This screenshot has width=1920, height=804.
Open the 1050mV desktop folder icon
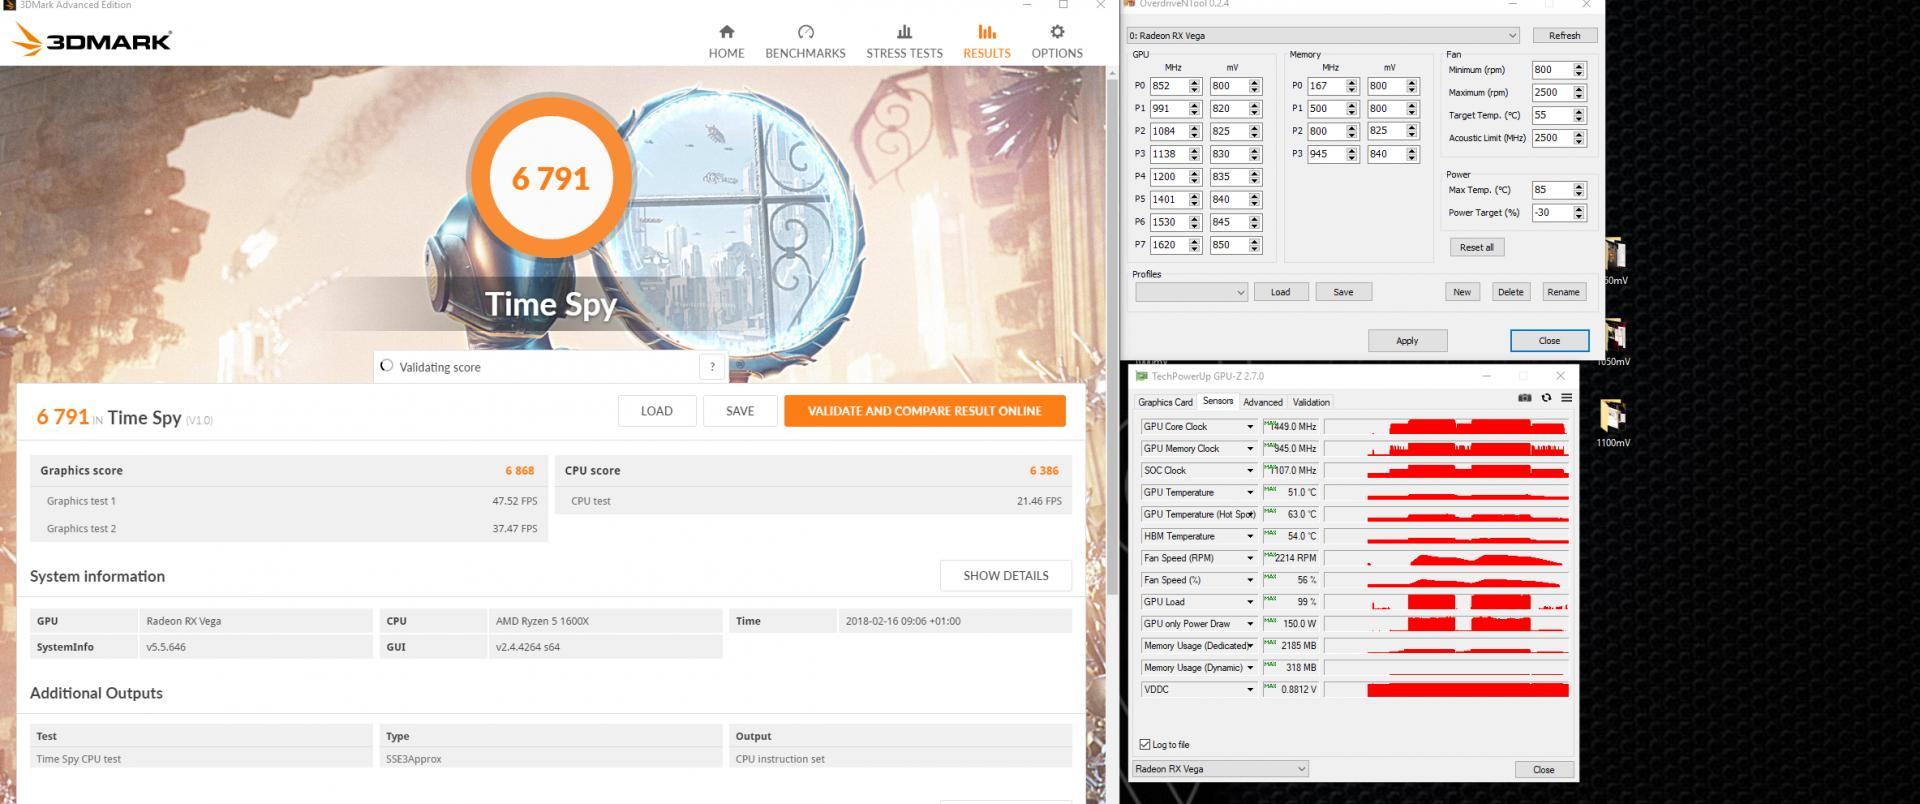(x=1613, y=334)
